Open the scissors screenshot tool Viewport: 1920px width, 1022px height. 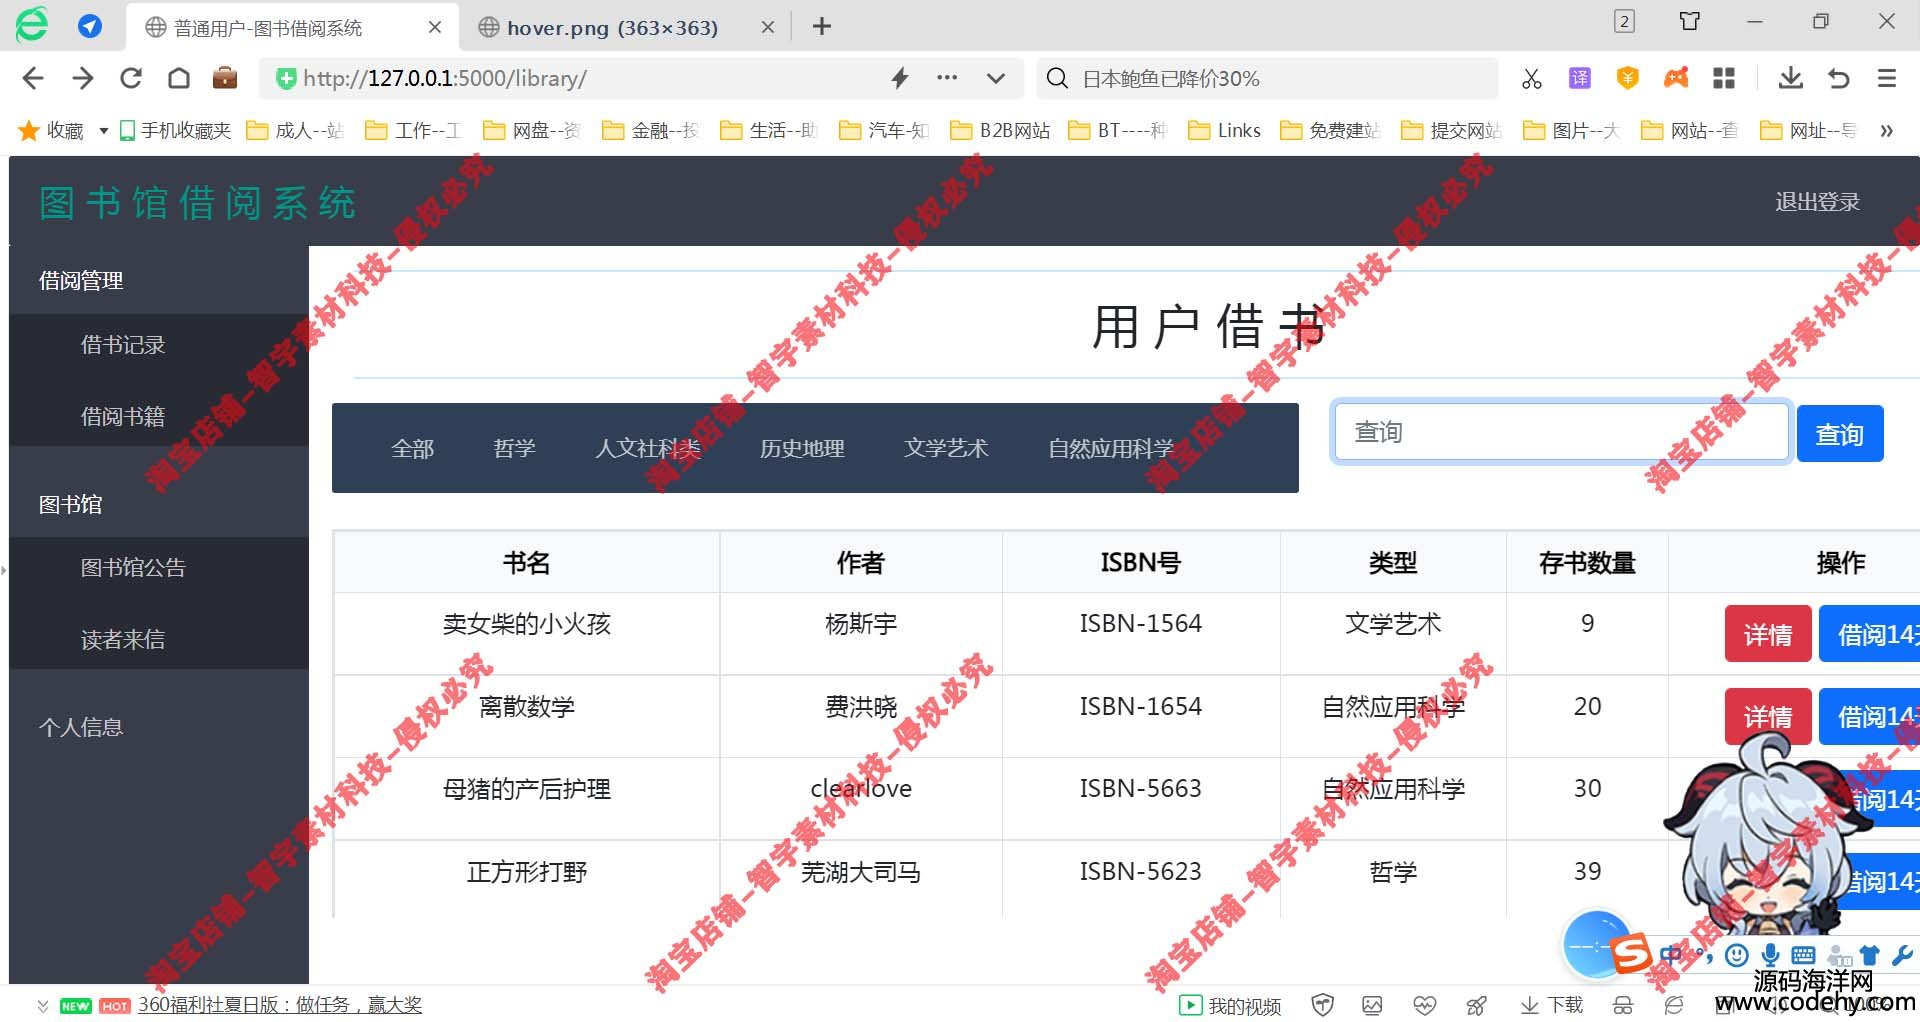(1531, 78)
